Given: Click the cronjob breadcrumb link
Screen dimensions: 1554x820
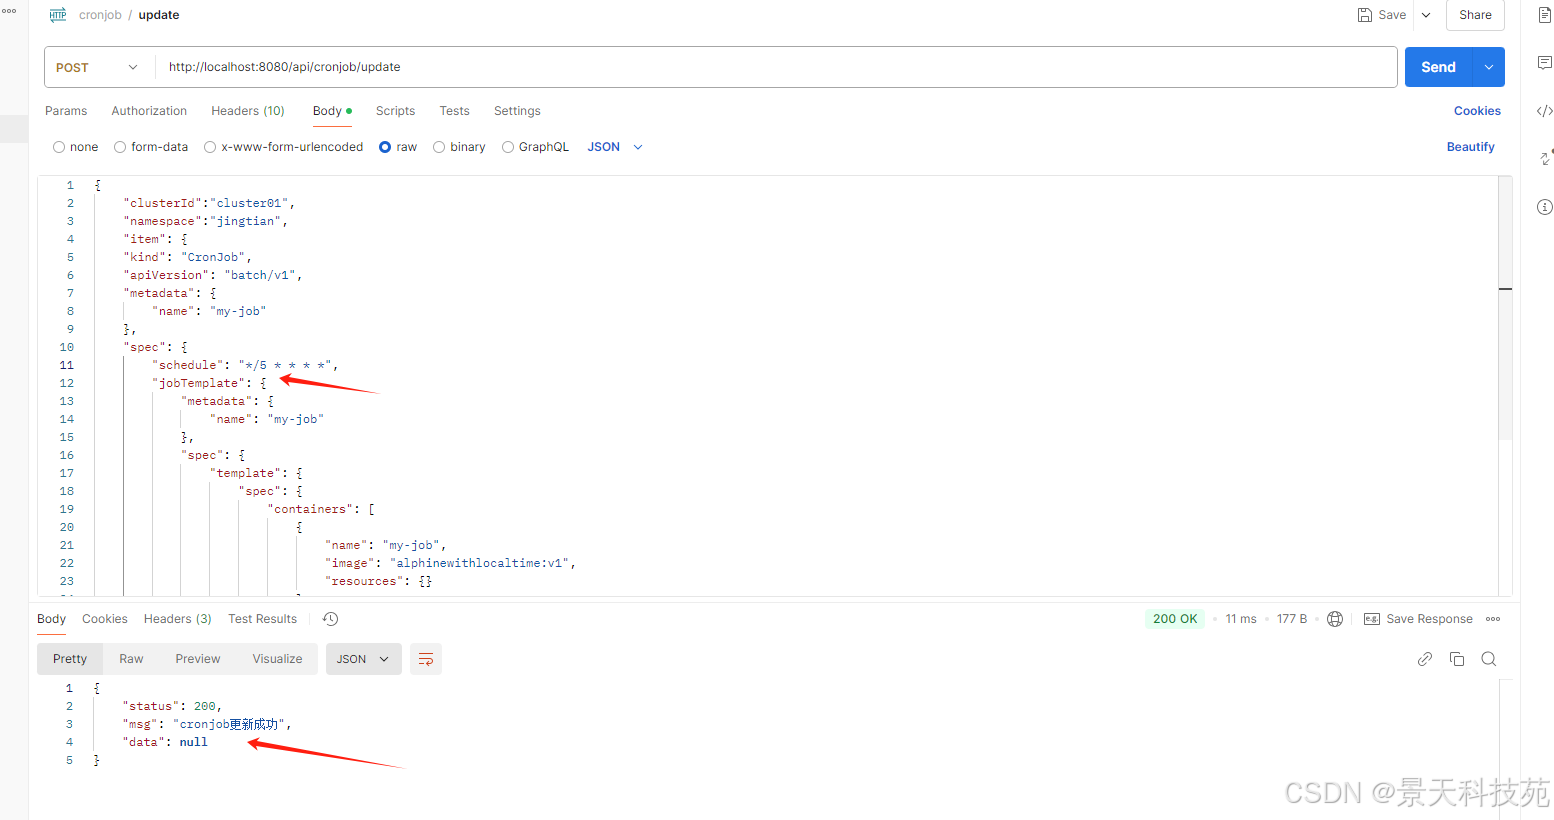Looking at the screenshot, I should pyautogui.click(x=100, y=15).
